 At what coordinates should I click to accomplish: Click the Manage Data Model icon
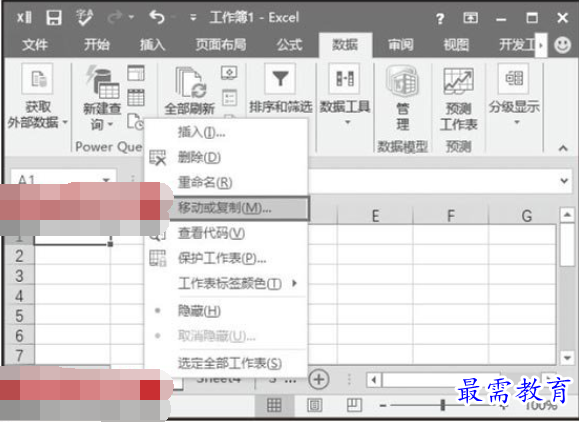(402, 82)
